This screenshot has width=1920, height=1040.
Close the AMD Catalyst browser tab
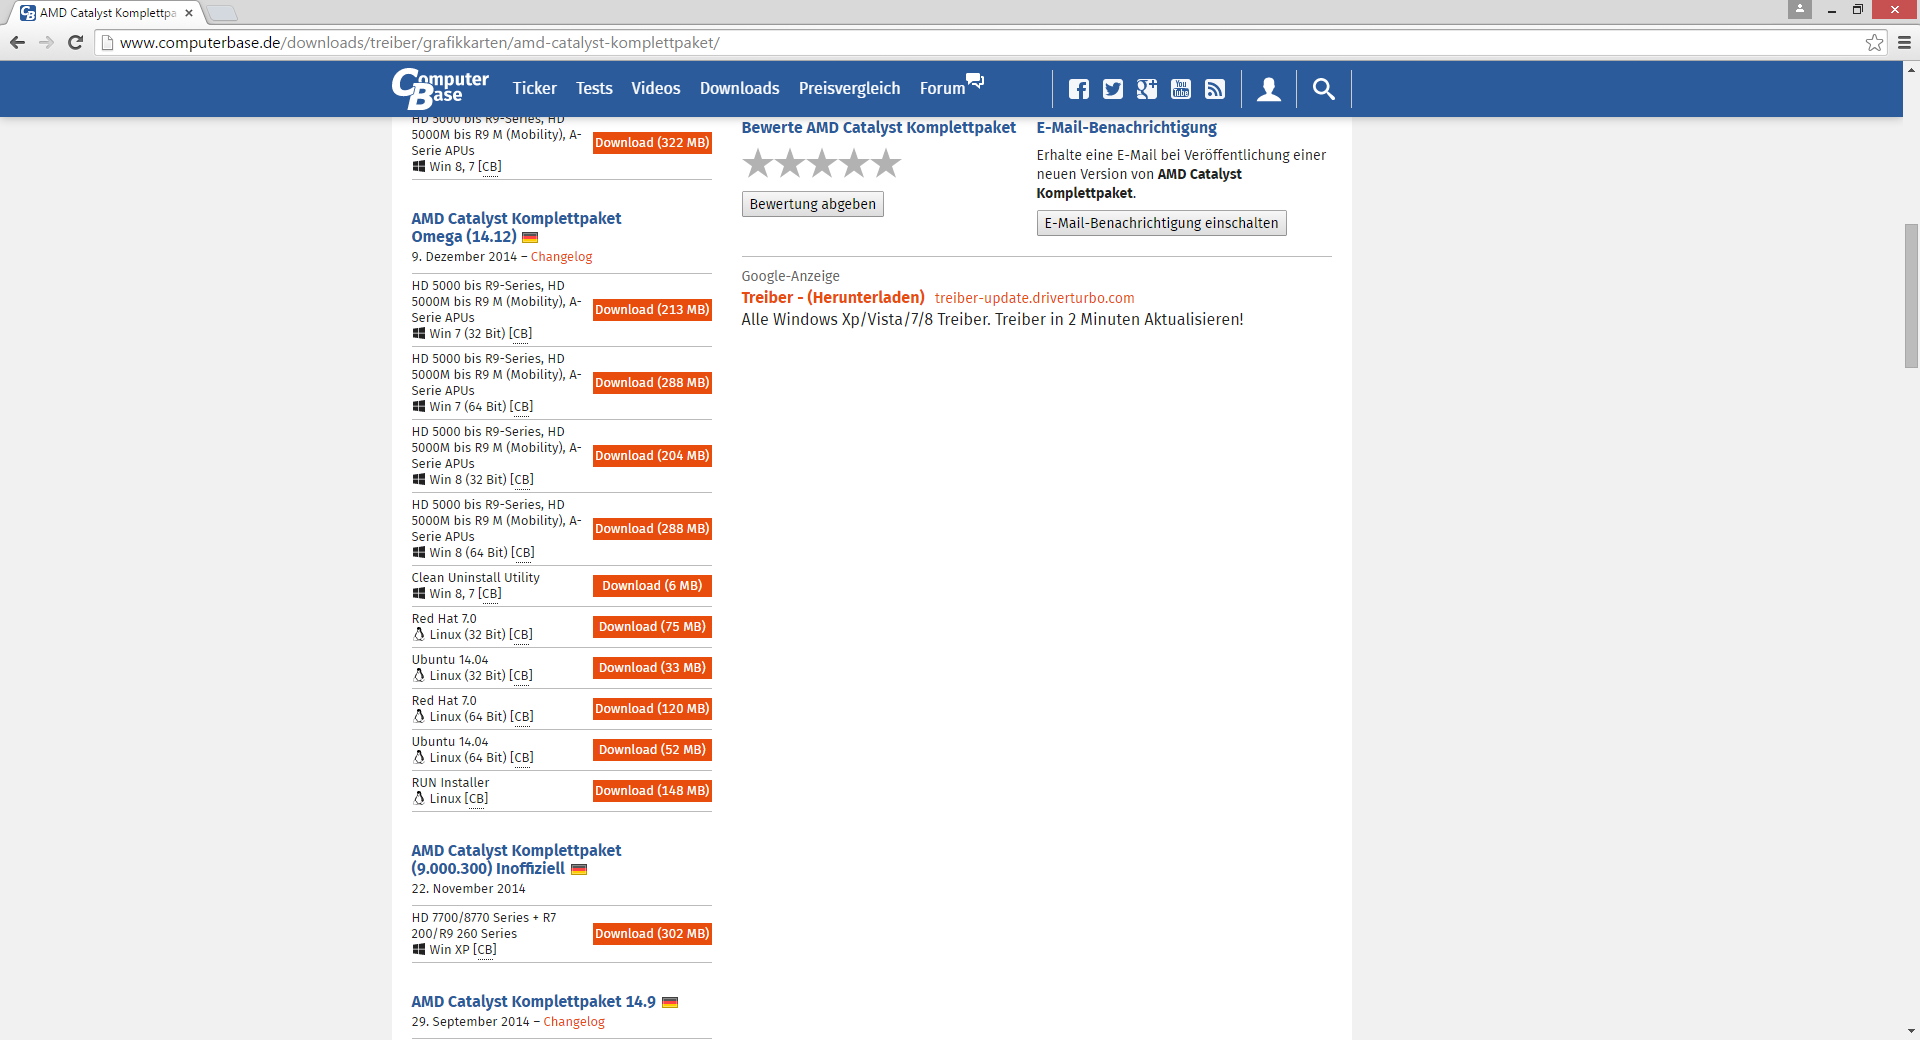point(188,13)
